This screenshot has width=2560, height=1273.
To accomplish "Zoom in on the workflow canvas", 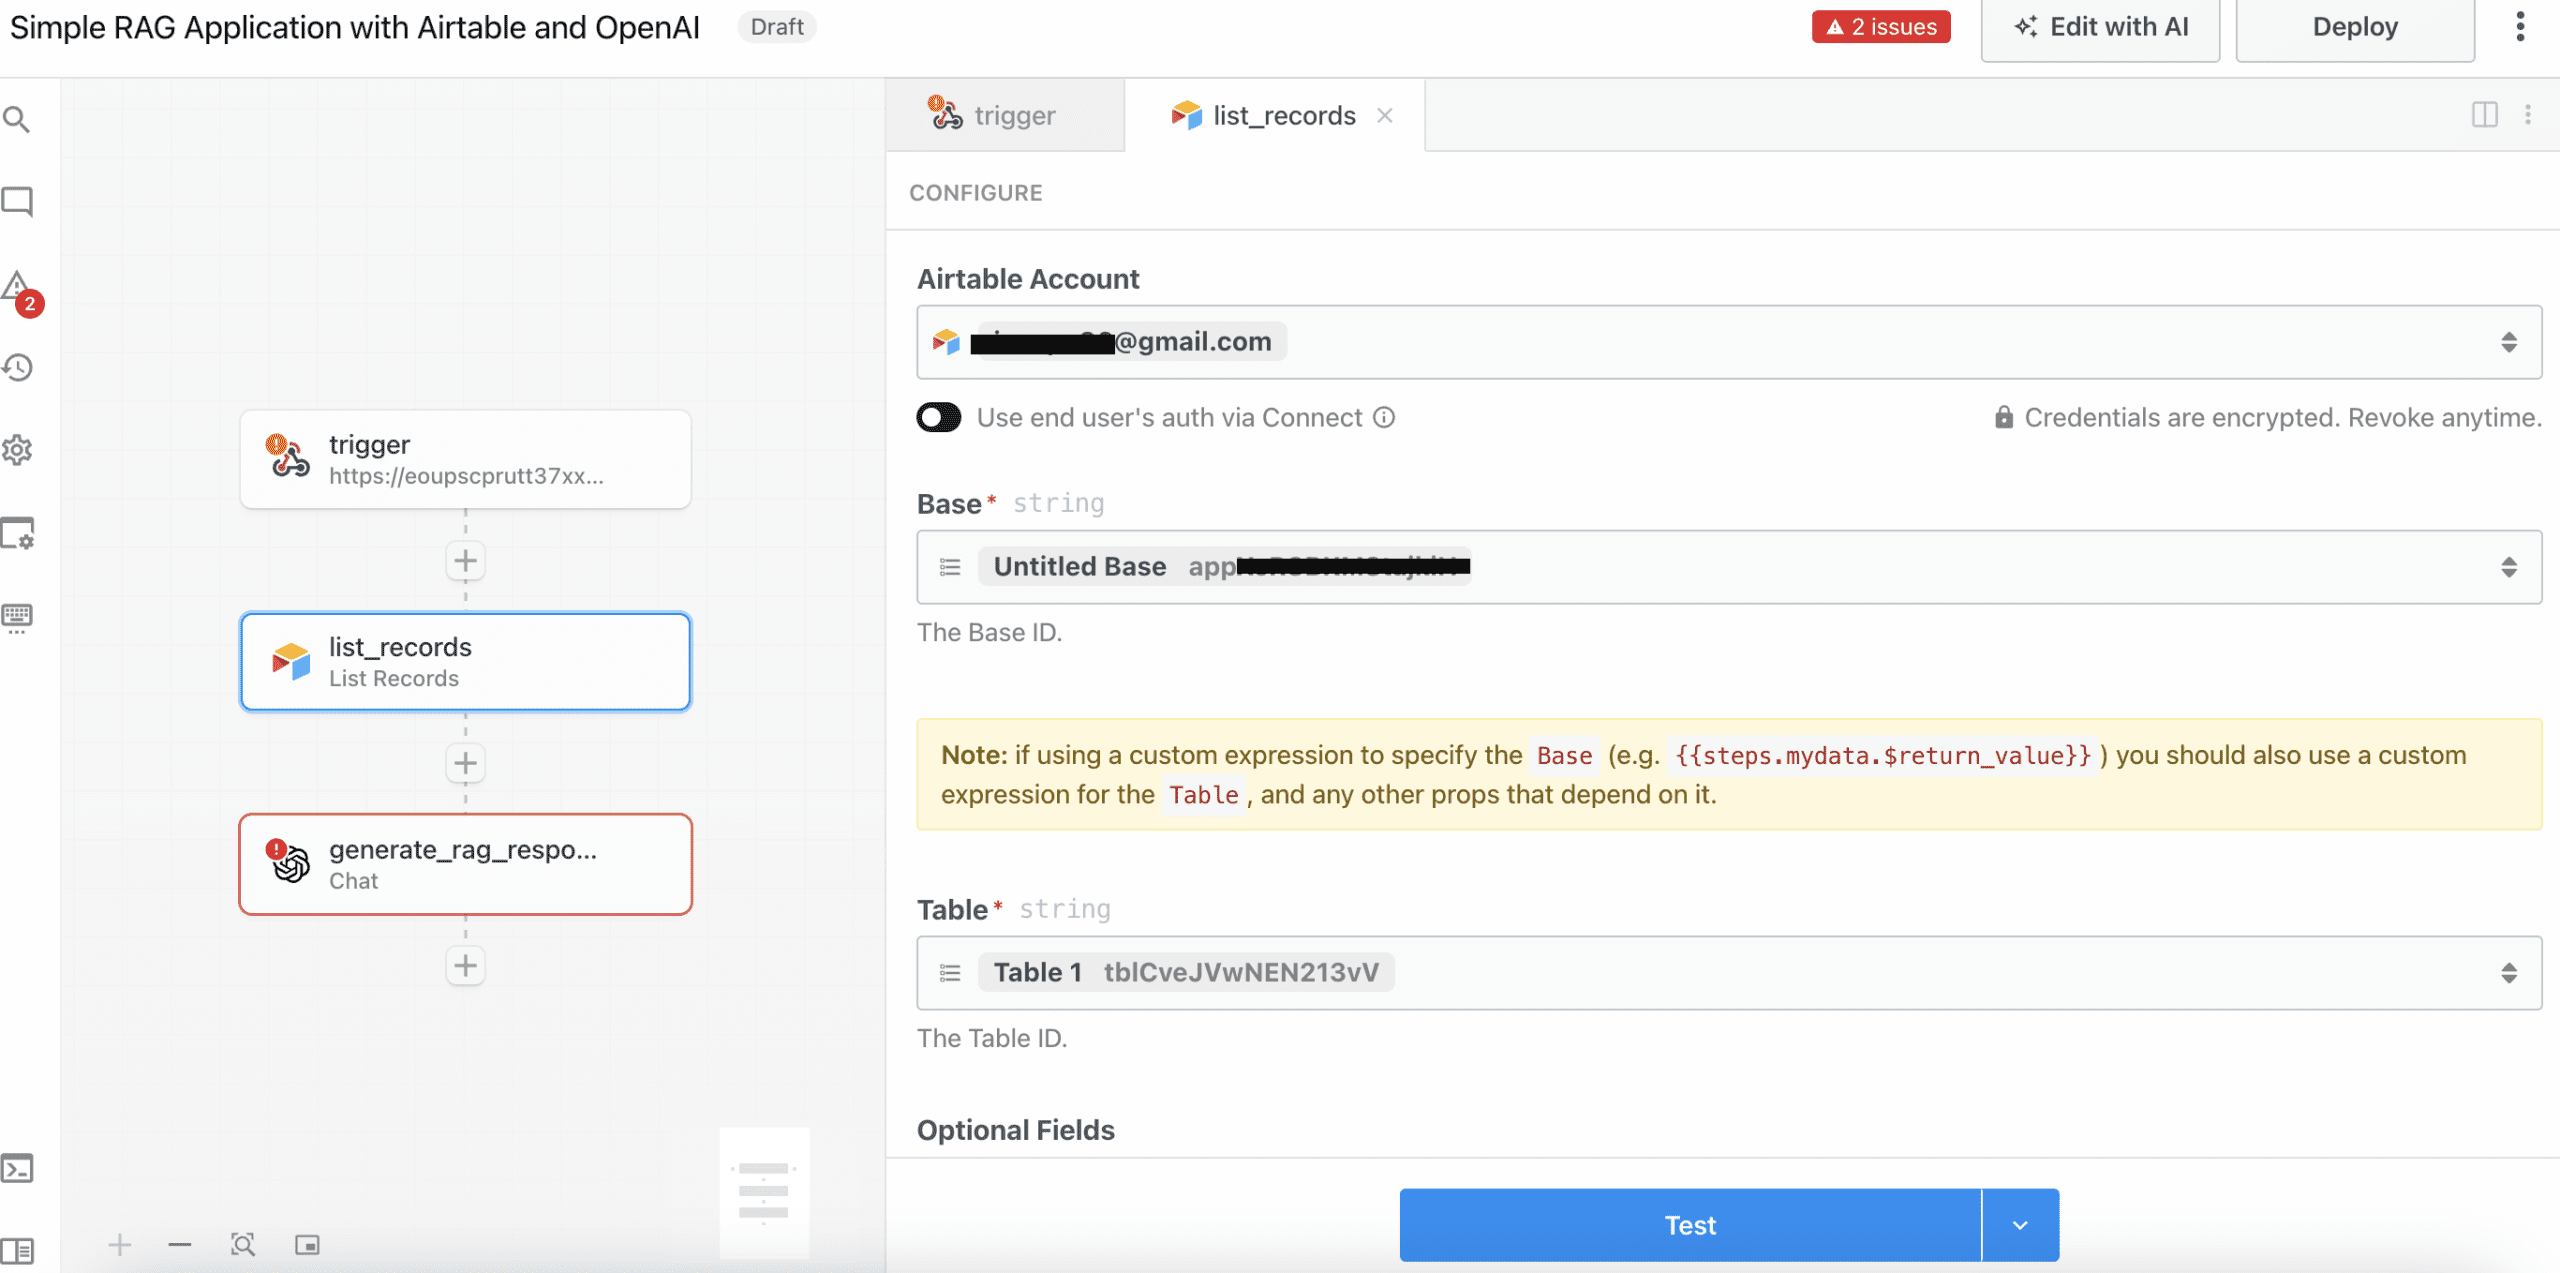I will pyautogui.click(x=119, y=1244).
